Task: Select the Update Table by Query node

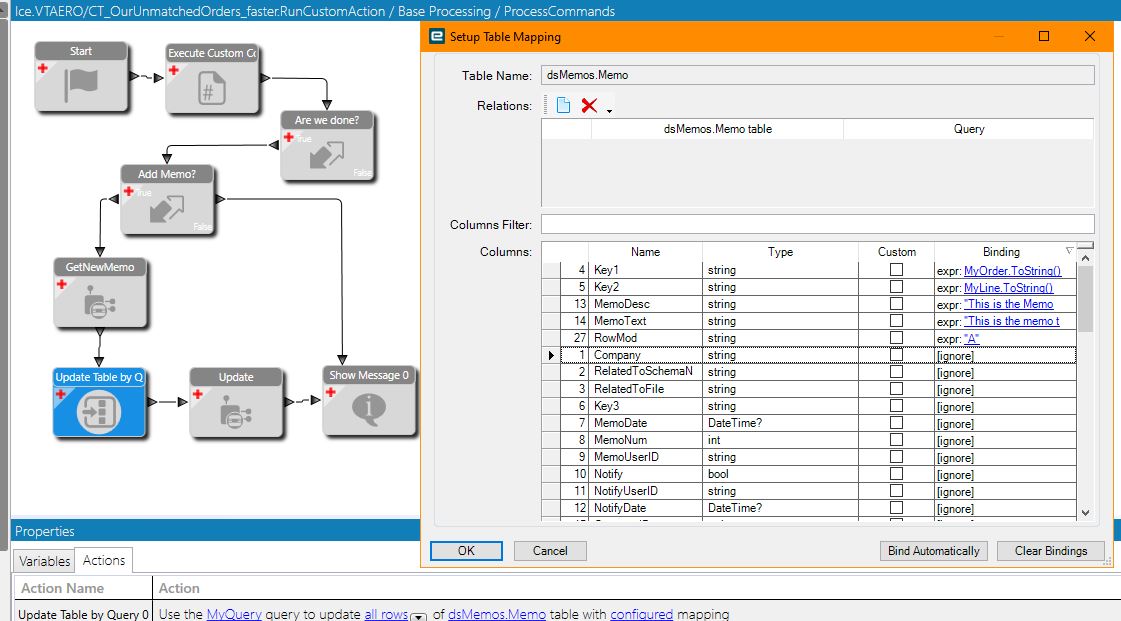Action: (x=99, y=402)
